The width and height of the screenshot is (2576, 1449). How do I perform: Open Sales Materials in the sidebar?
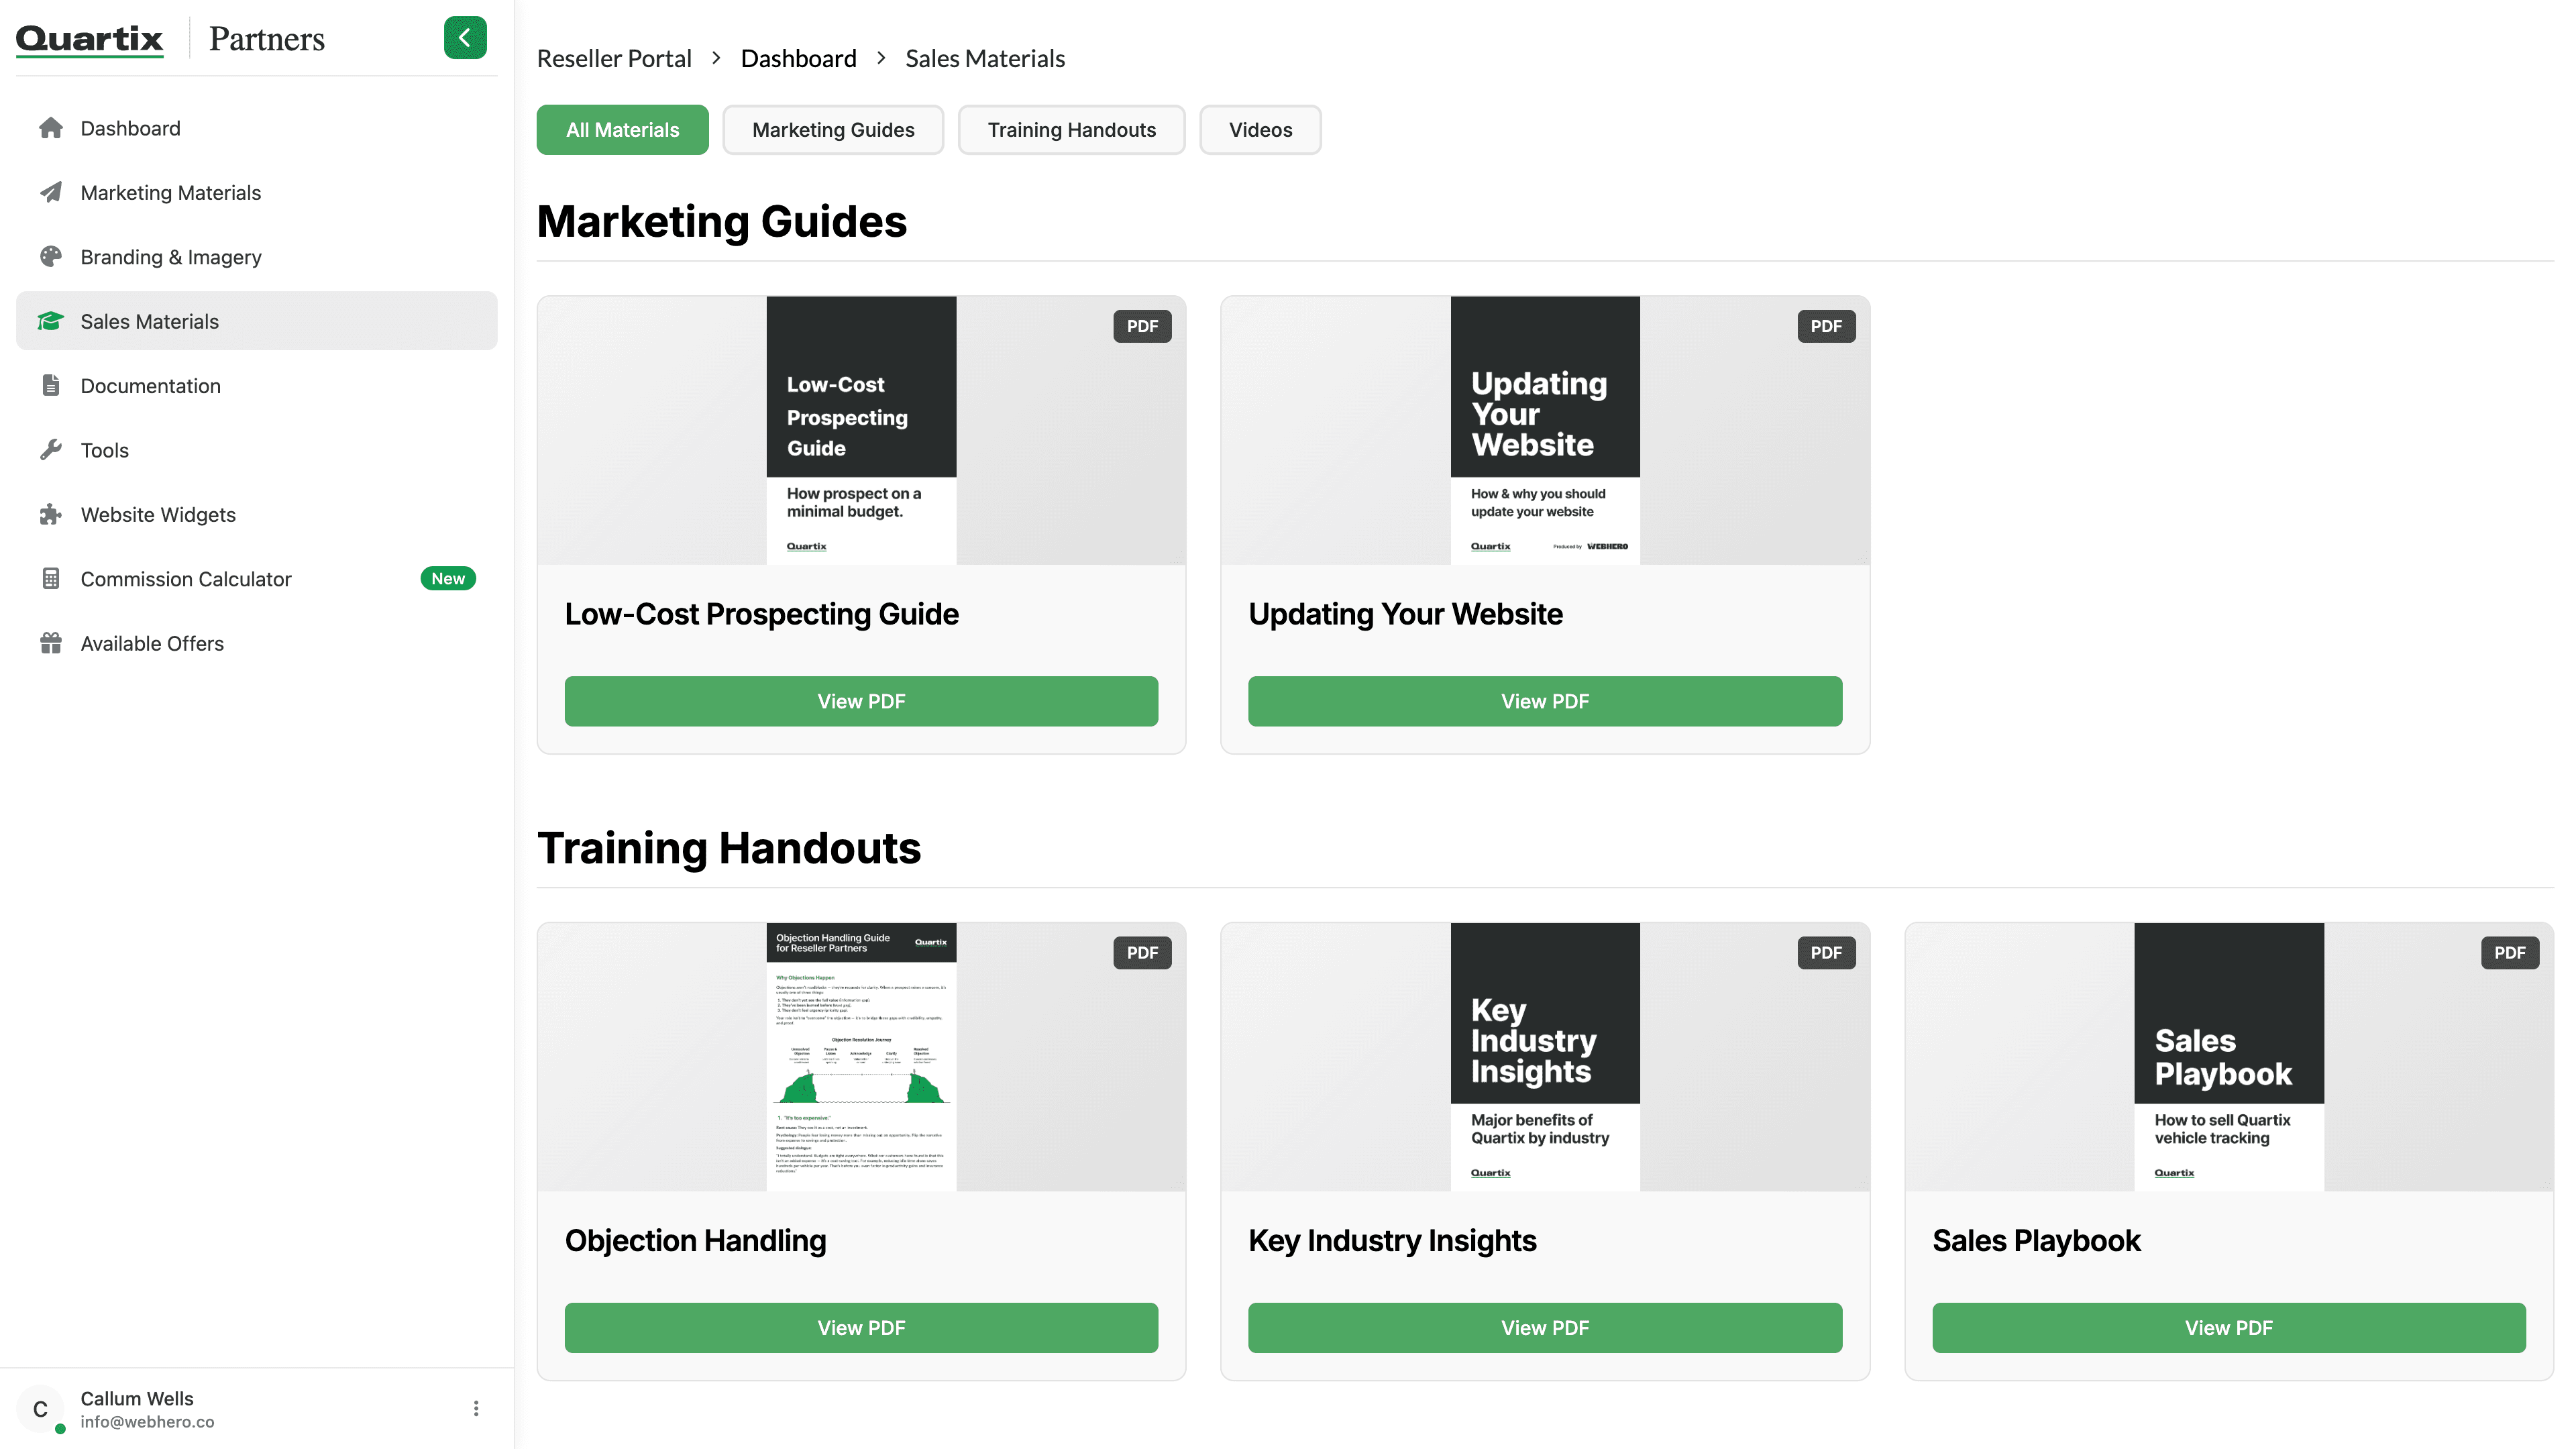pos(256,321)
